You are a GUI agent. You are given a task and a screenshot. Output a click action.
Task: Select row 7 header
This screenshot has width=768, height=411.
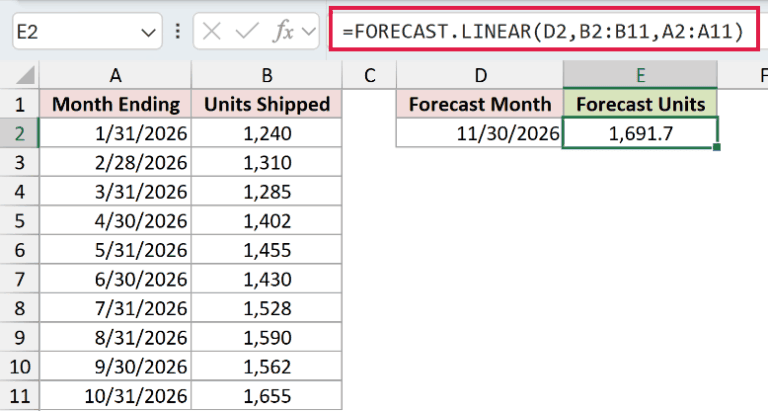click(x=20, y=279)
